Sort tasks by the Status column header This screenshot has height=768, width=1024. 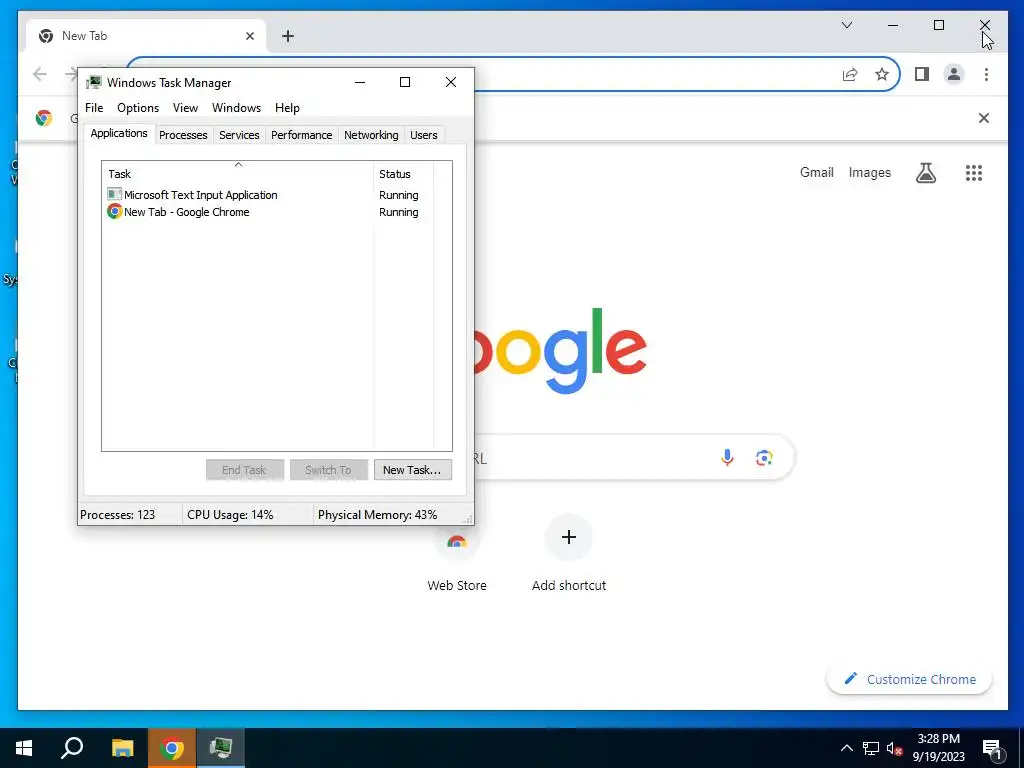click(403, 174)
